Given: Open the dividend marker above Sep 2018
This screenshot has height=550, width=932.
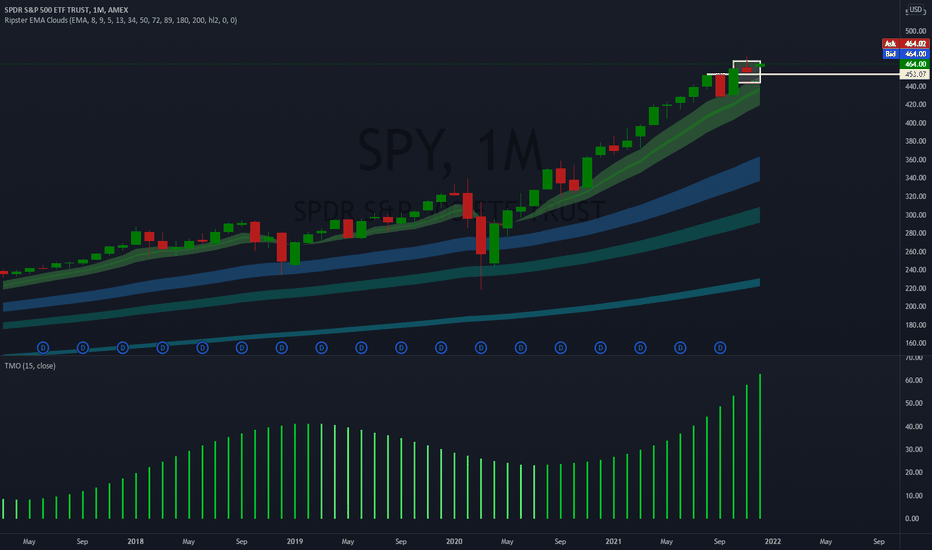Looking at the screenshot, I should pos(242,347).
